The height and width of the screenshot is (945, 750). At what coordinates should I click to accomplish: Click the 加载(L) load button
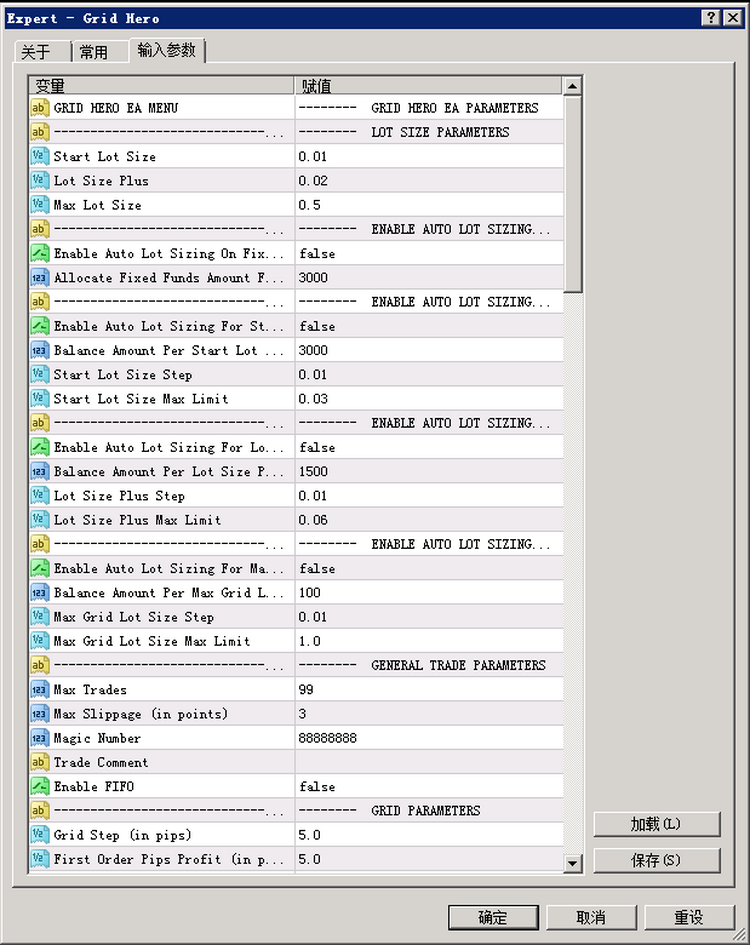[x=657, y=824]
